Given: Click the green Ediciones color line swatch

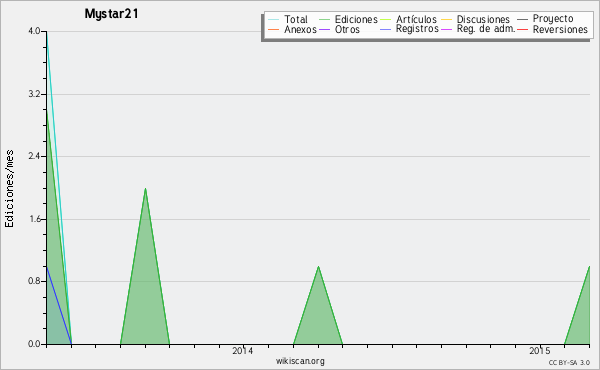Looking at the screenshot, I should tap(324, 20).
